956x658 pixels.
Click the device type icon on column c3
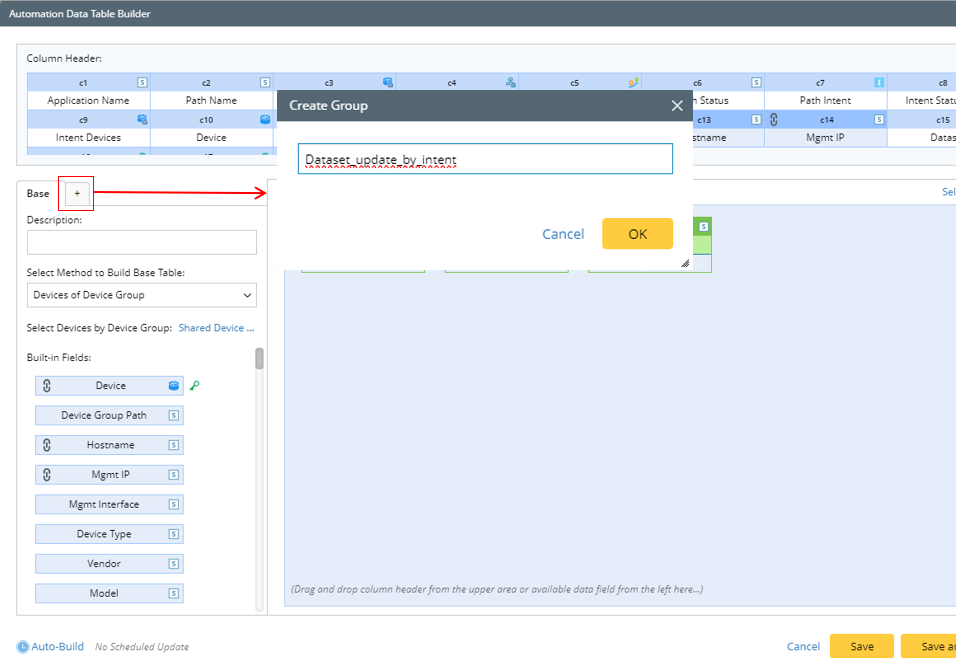pyautogui.click(x=388, y=82)
